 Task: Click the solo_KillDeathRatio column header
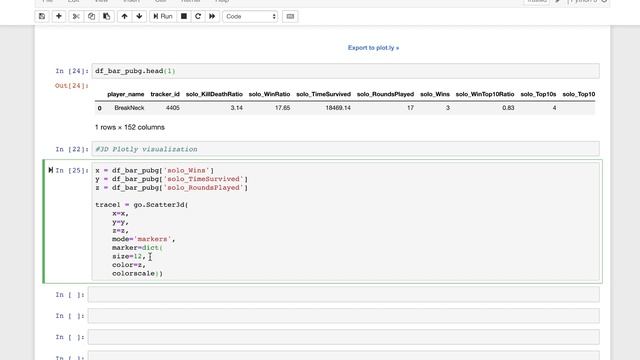(x=214, y=94)
